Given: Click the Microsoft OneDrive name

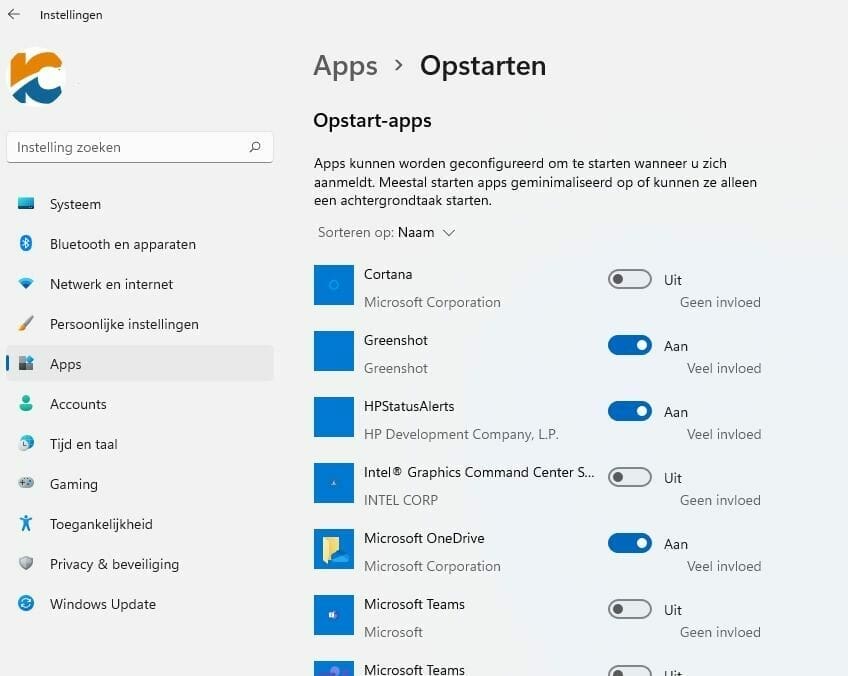Looking at the screenshot, I should [424, 538].
